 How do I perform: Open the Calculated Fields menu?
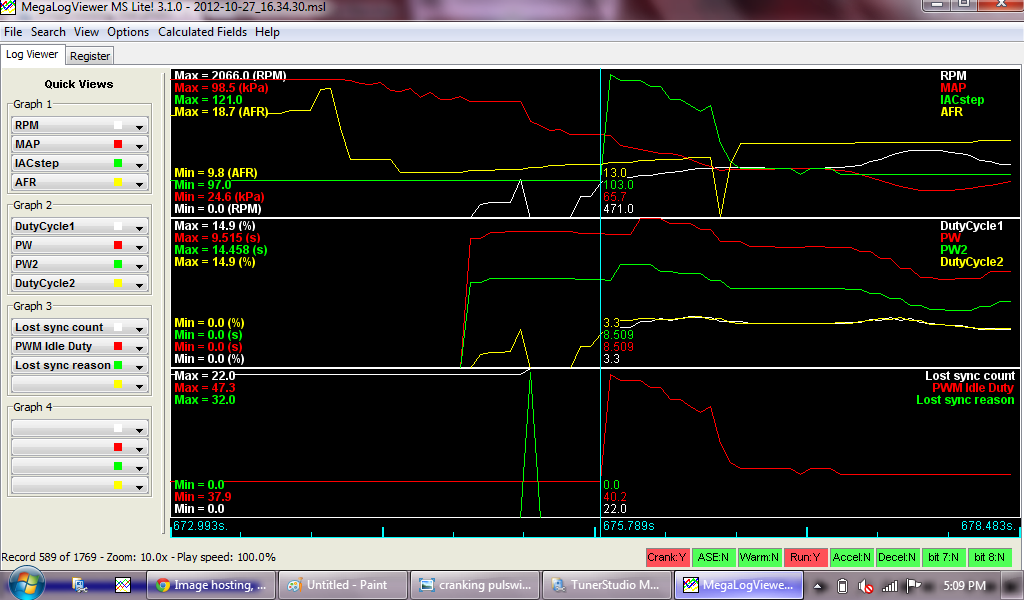[x=202, y=32]
